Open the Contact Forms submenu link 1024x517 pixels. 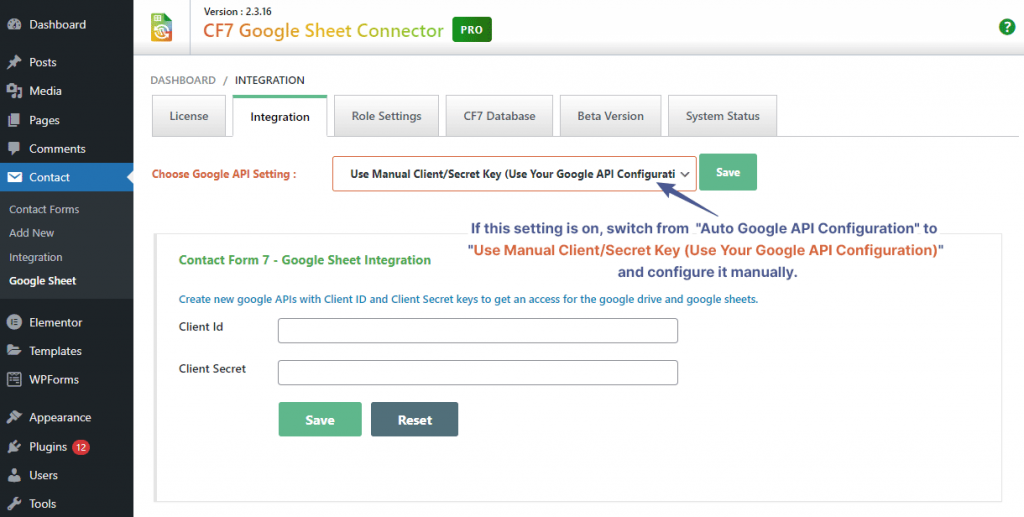tap(44, 209)
